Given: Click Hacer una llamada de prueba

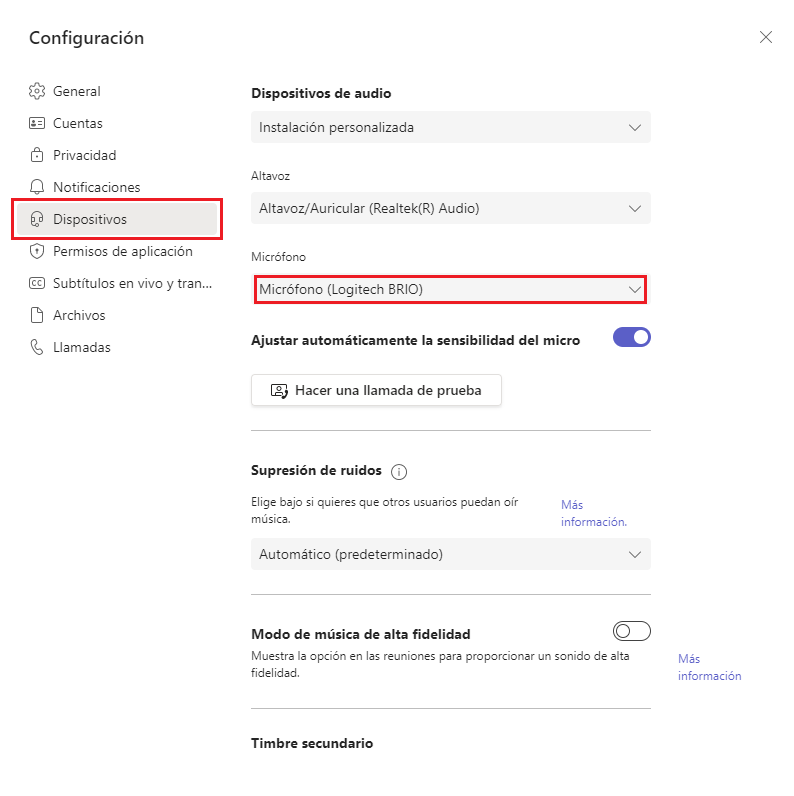Looking at the screenshot, I should click(376, 390).
